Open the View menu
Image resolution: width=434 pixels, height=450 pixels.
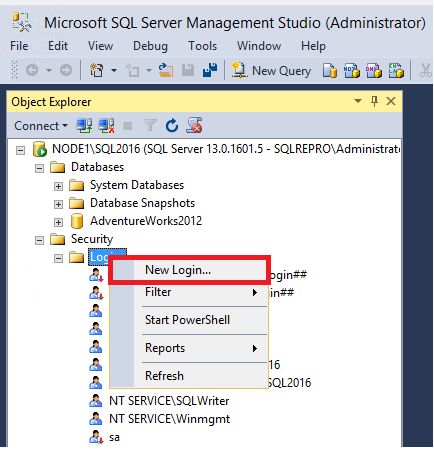(100, 46)
